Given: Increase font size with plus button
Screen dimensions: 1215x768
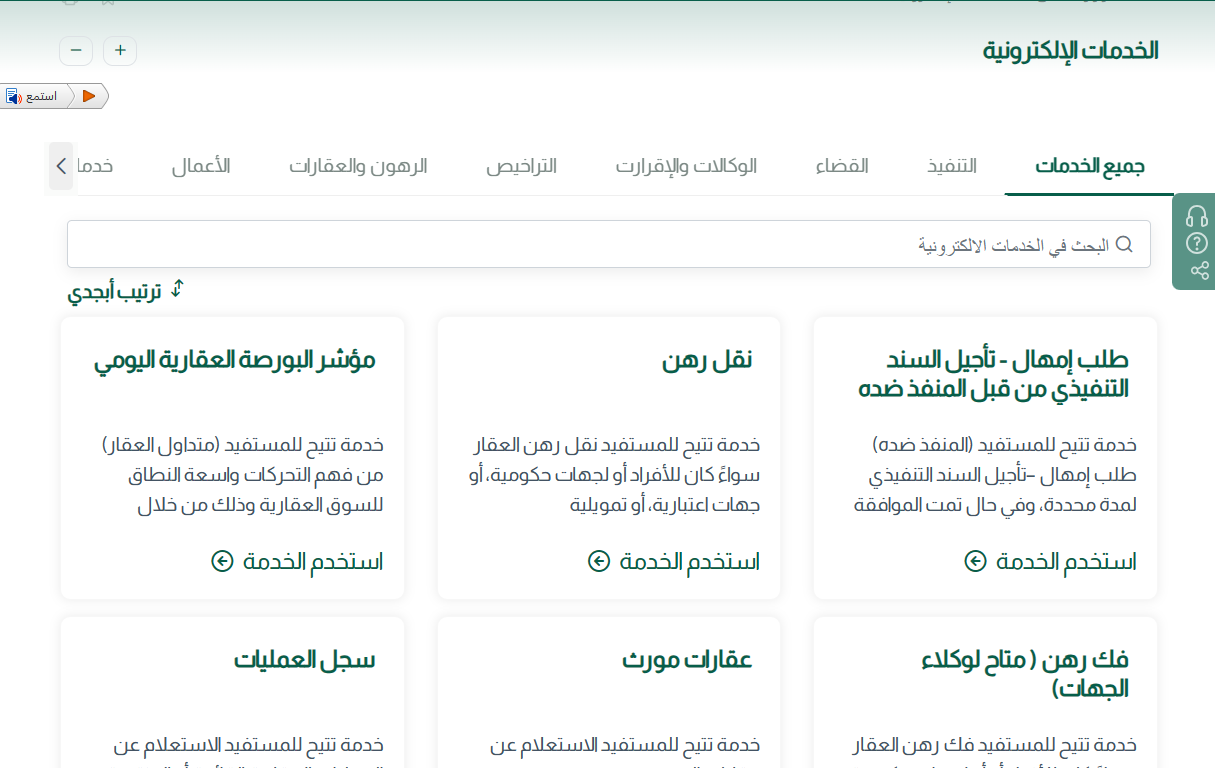Looking at the screenshot, I should pos(120,50).
